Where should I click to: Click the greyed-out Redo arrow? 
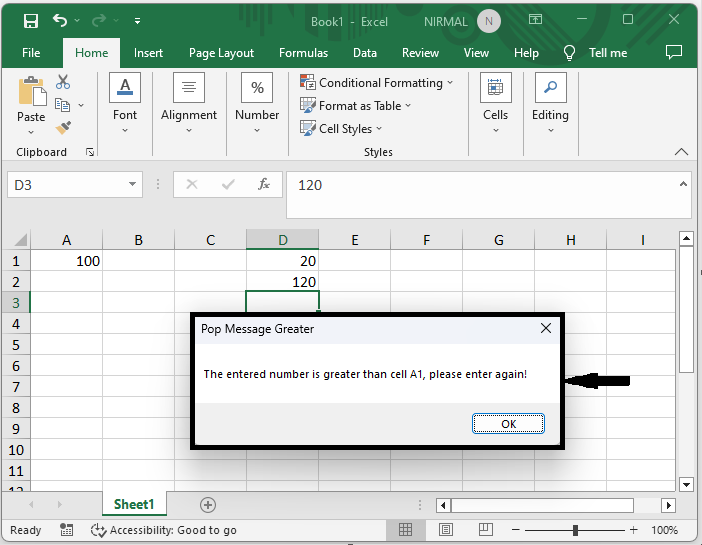(x=98, y=20)
